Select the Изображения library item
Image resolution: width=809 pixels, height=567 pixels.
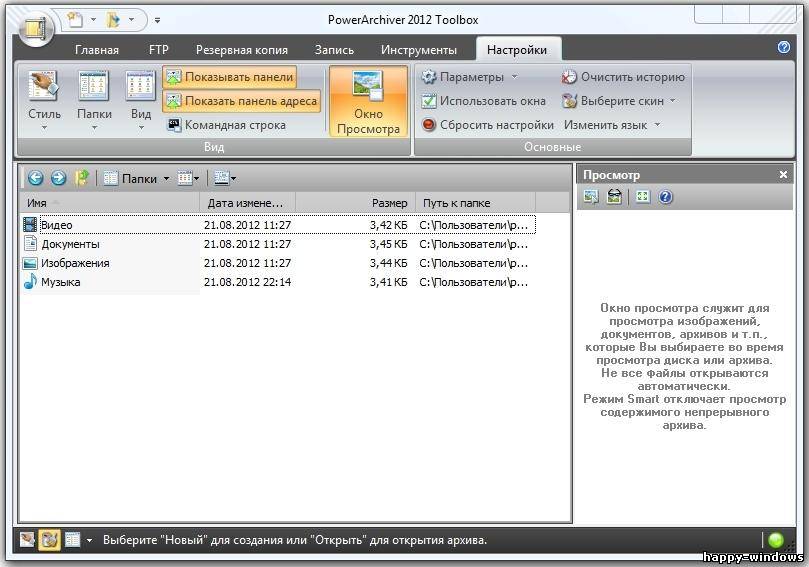click(x=279, y=263)
